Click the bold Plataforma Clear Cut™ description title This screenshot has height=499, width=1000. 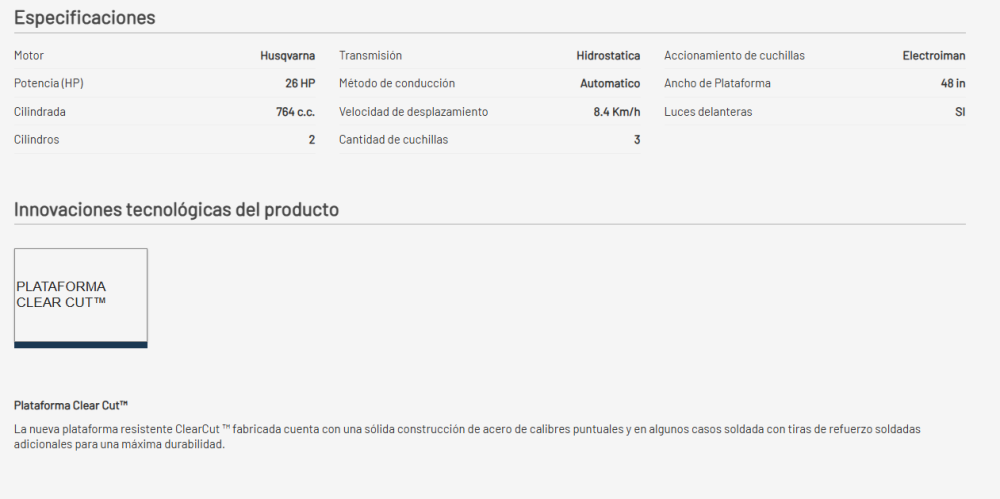tap(71, 405)
